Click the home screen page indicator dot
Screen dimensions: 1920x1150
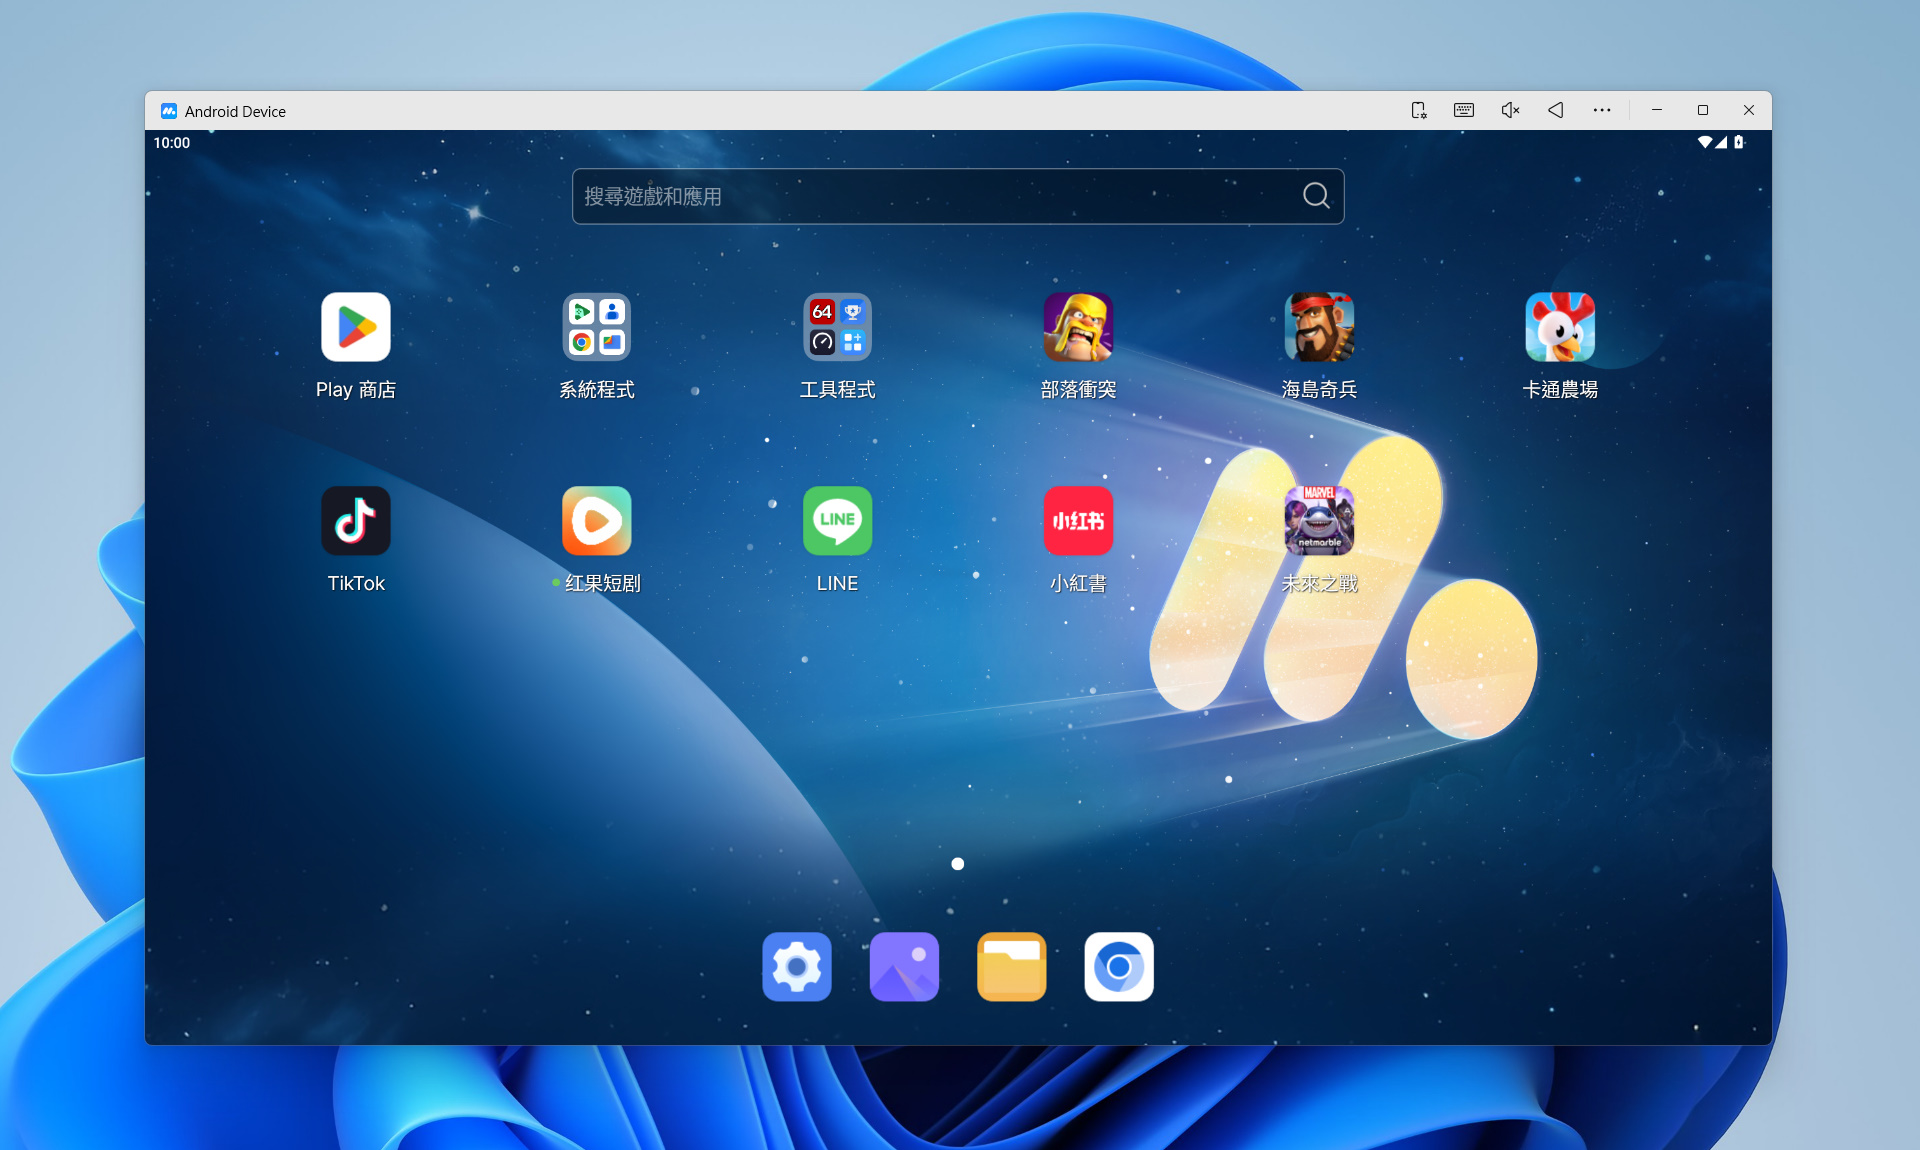coord(958,864)
